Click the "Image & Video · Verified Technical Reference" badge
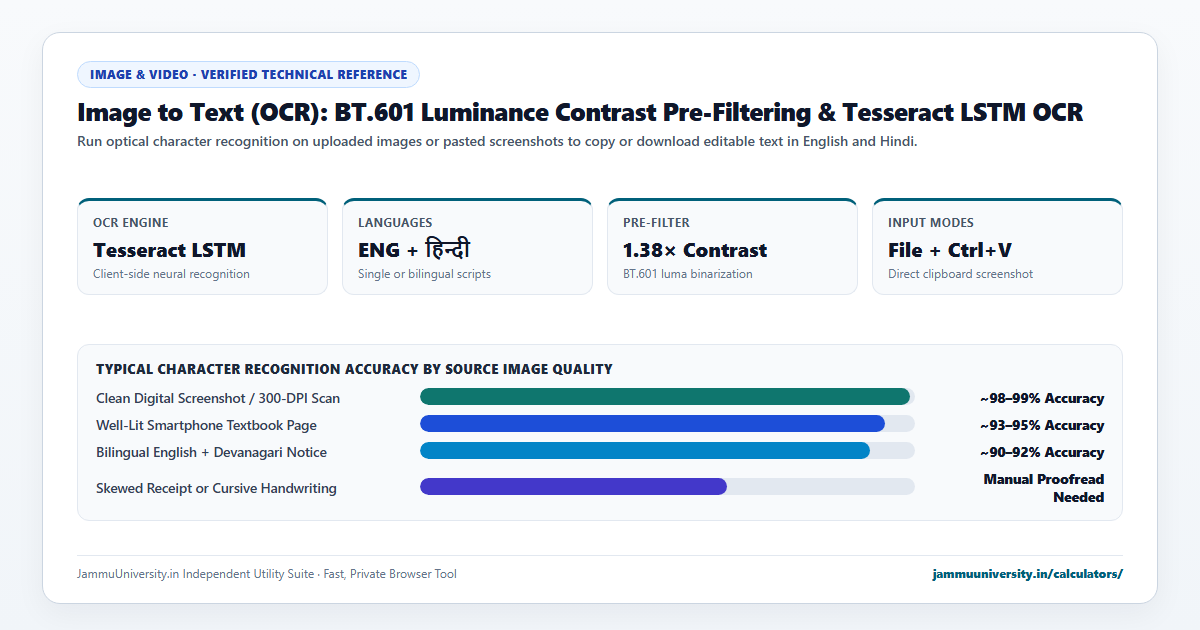 248,74
